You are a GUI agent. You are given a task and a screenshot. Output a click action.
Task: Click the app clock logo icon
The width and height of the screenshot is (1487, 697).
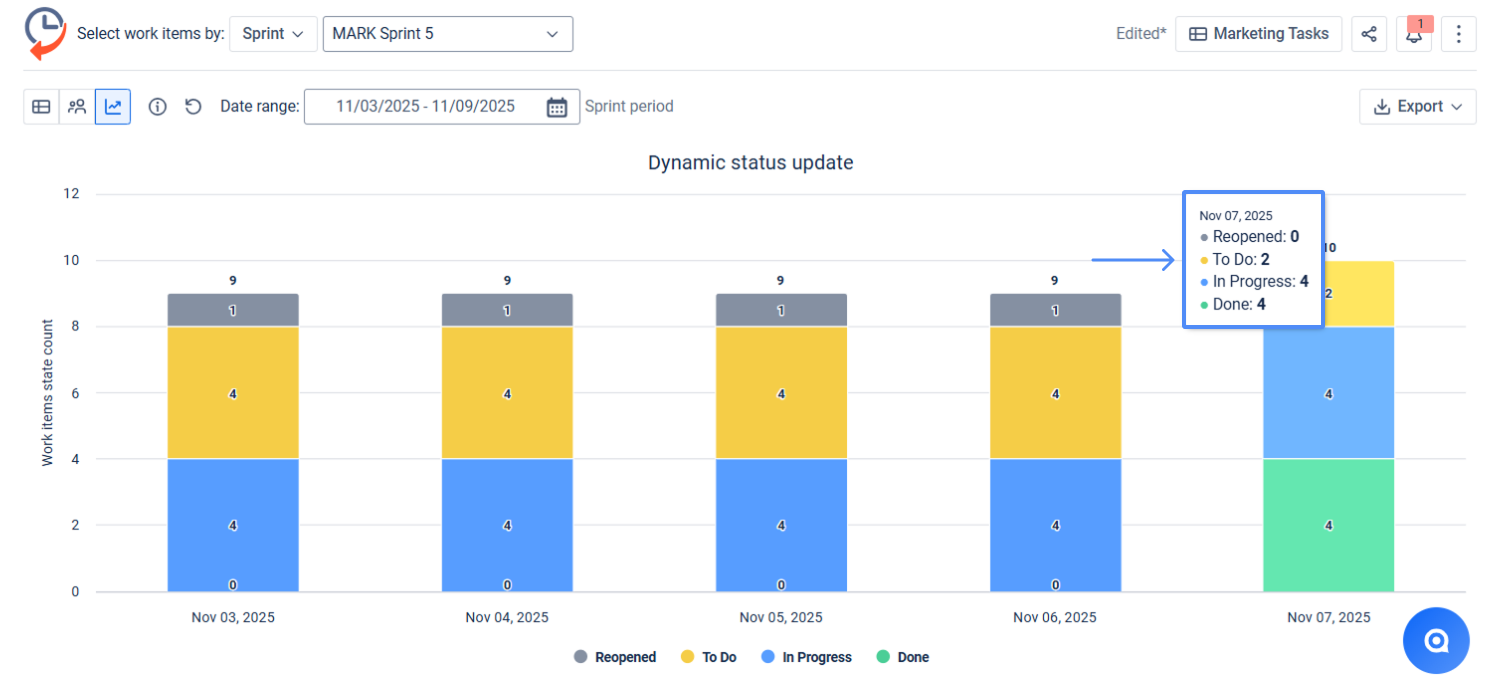point(45,33)
